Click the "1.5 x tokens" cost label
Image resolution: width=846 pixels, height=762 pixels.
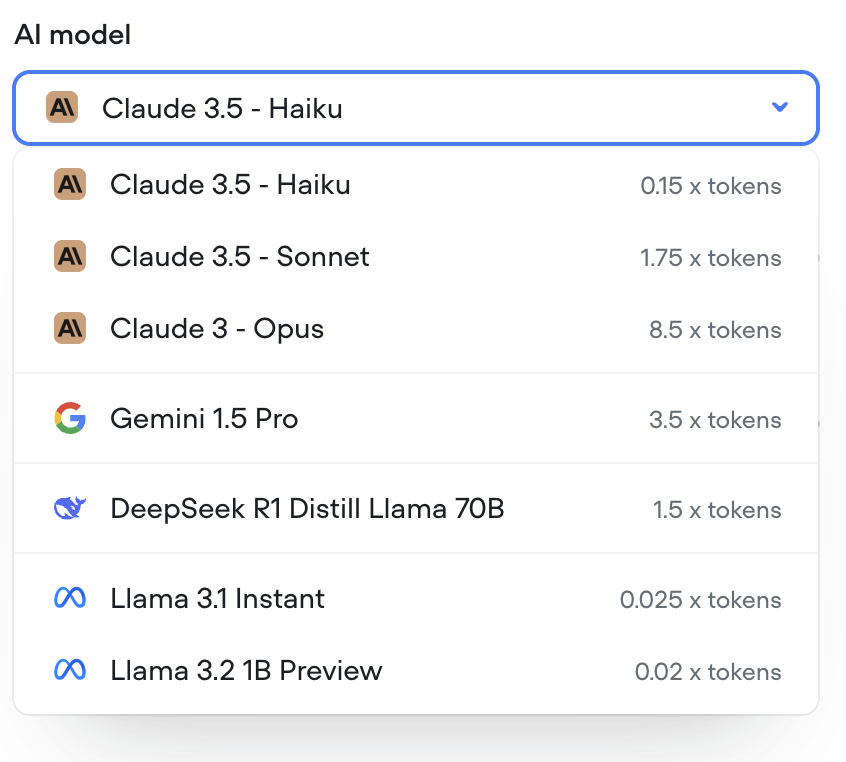(717, 509)
